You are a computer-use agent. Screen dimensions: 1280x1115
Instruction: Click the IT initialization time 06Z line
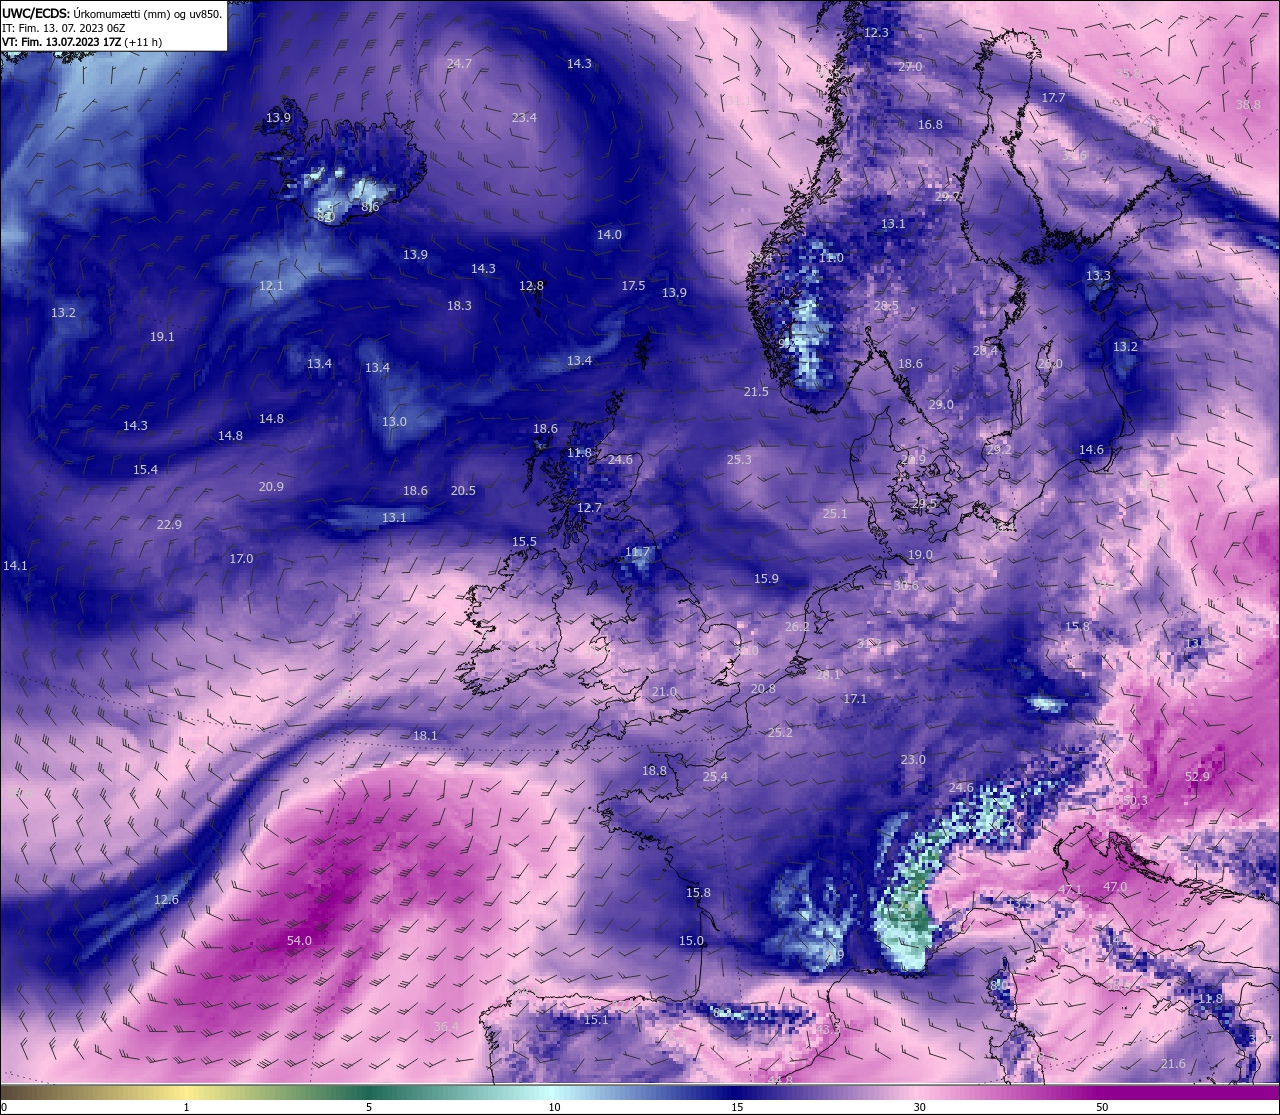click(63, 28)
